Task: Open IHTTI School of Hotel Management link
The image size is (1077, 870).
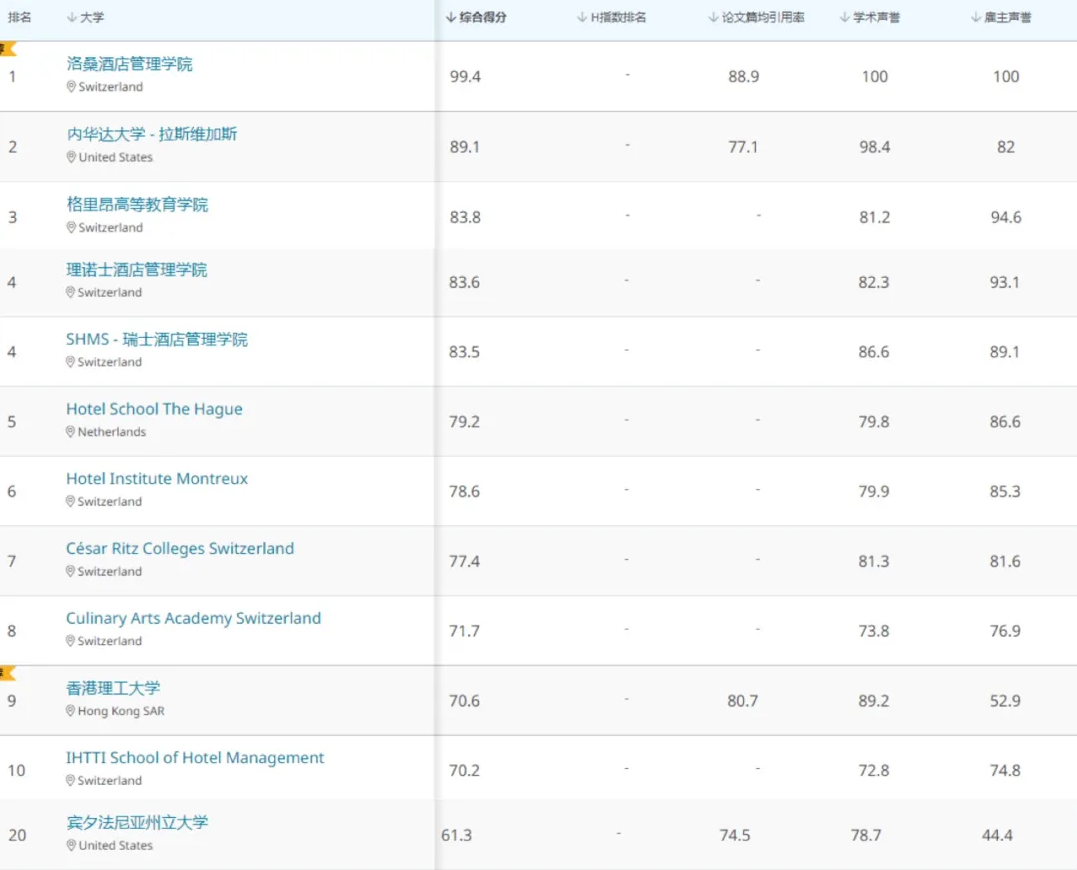Action: (194, 757)
